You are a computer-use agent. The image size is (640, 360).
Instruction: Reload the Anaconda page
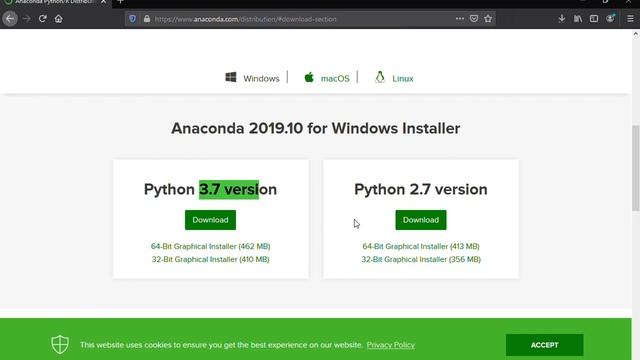coord(42,19)
